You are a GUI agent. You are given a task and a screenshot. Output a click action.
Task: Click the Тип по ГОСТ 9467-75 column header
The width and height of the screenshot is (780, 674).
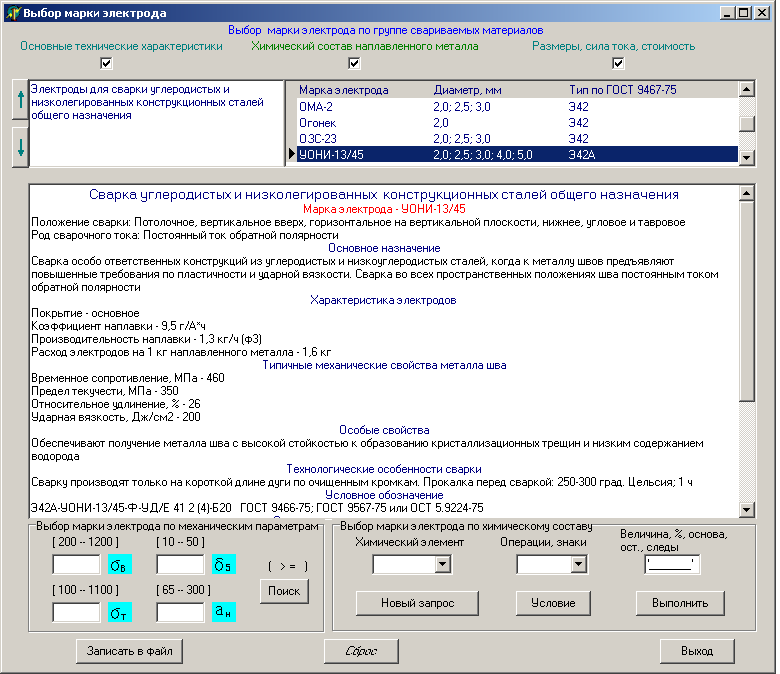623,90
